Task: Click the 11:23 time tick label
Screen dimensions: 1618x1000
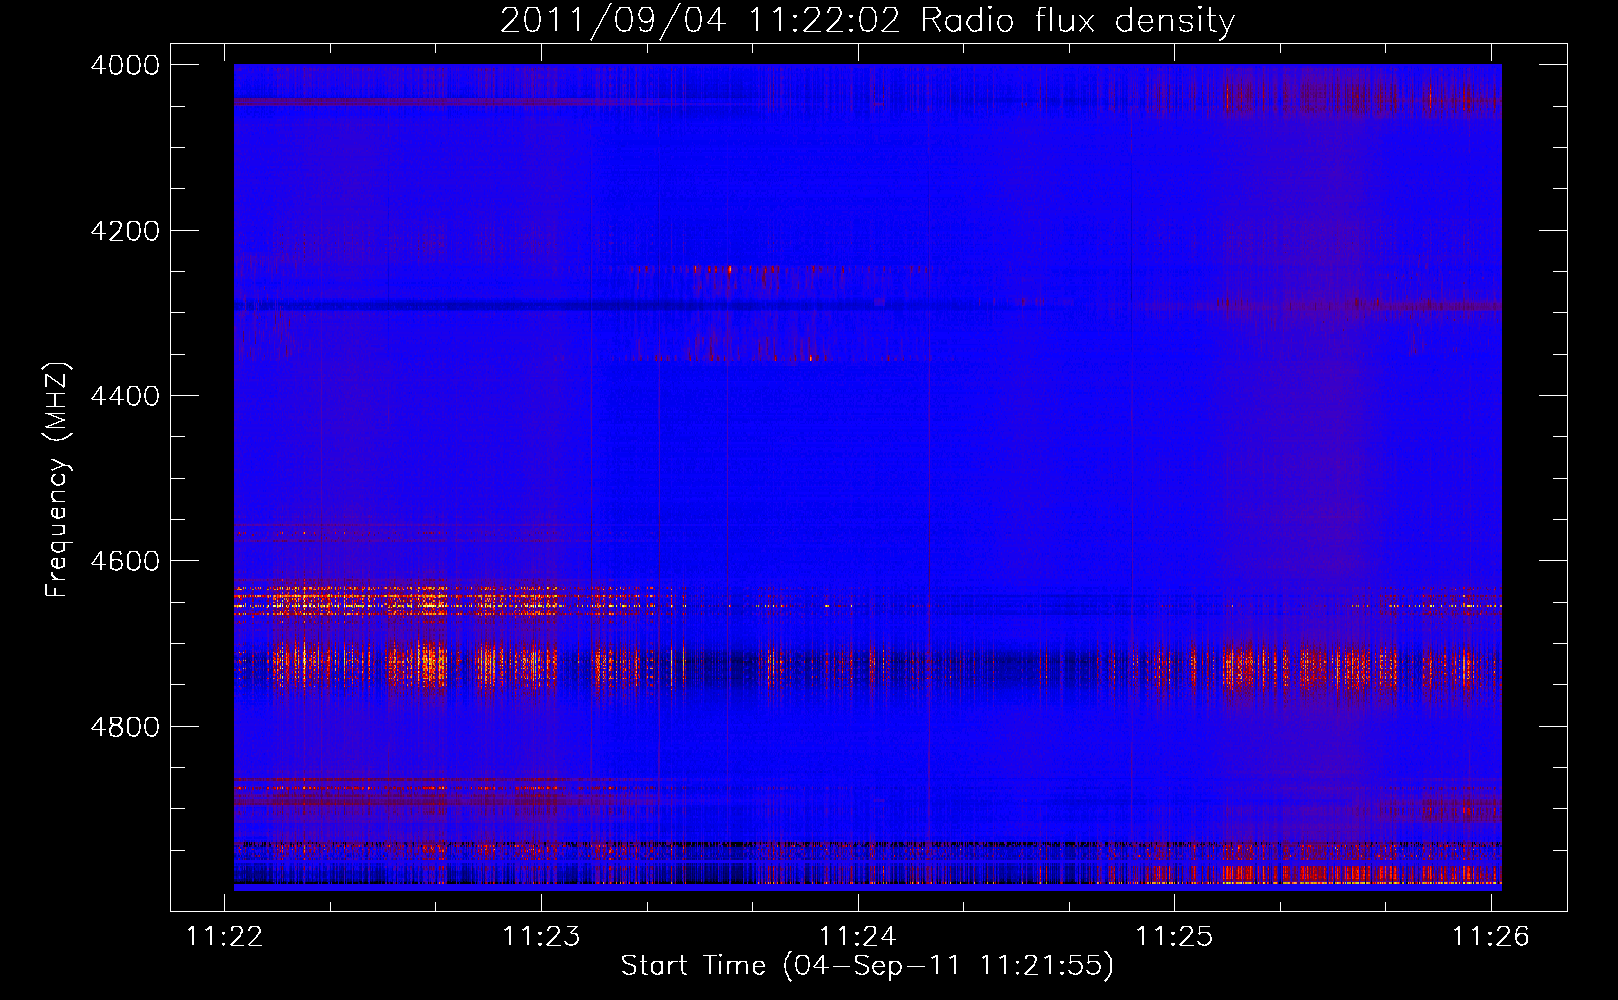Action: tap(541, 936)
